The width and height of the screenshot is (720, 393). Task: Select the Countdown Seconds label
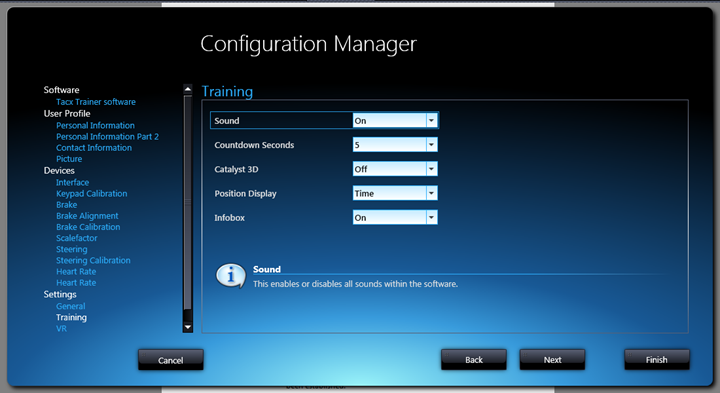pos(254,145)
